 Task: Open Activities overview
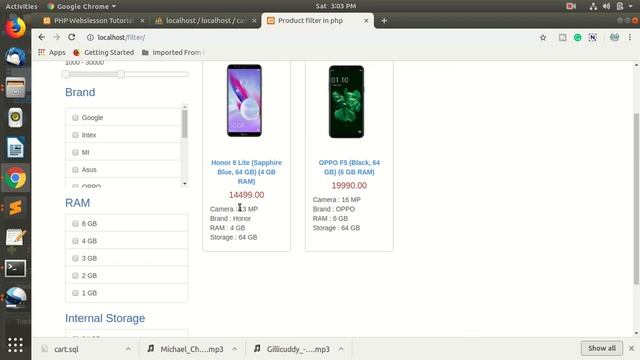tap(21, 6)
